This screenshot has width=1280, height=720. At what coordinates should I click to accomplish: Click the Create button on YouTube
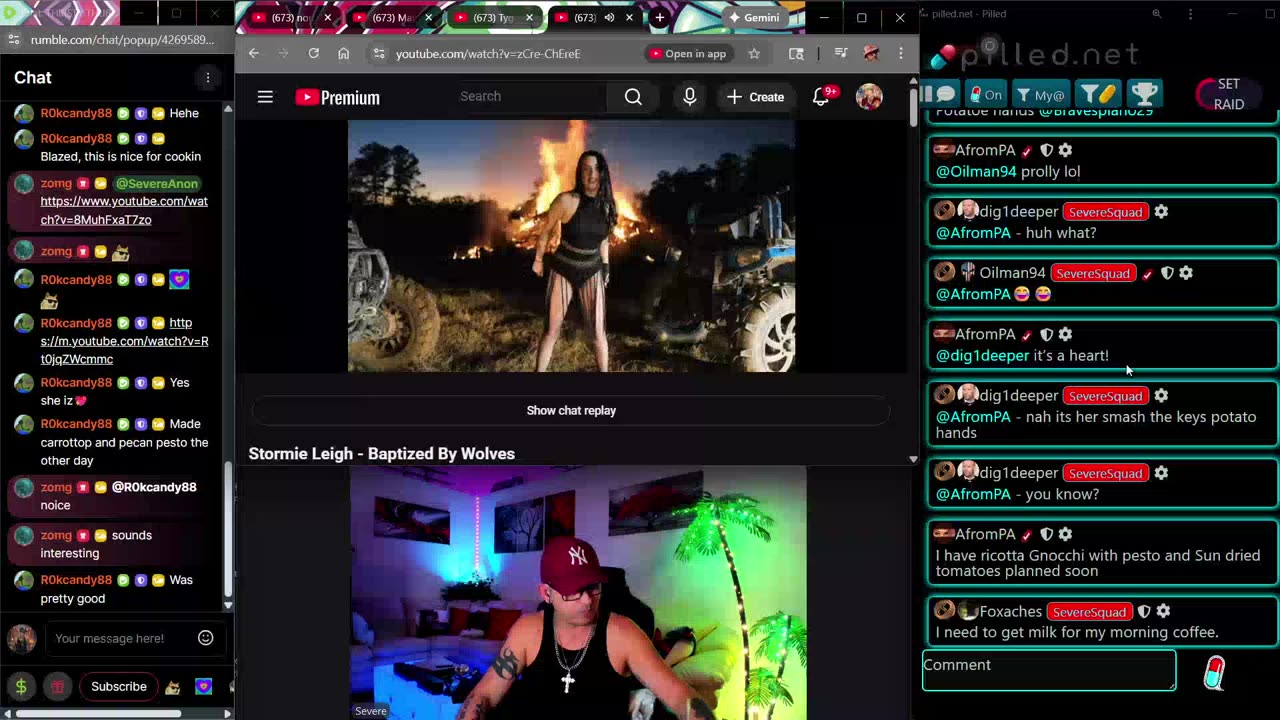(756, 97)
